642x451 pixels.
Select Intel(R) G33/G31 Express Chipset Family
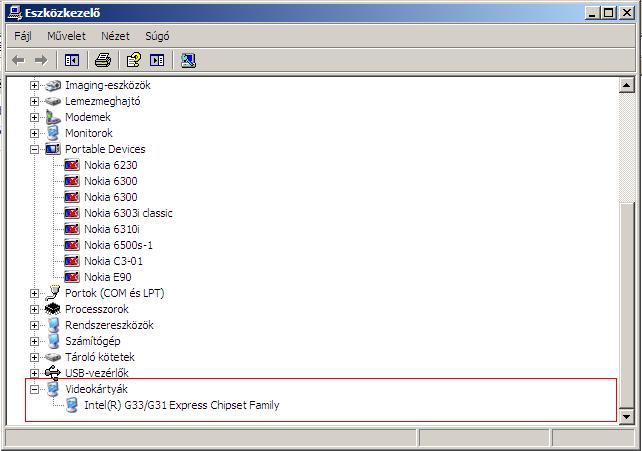tap(182, 405)
